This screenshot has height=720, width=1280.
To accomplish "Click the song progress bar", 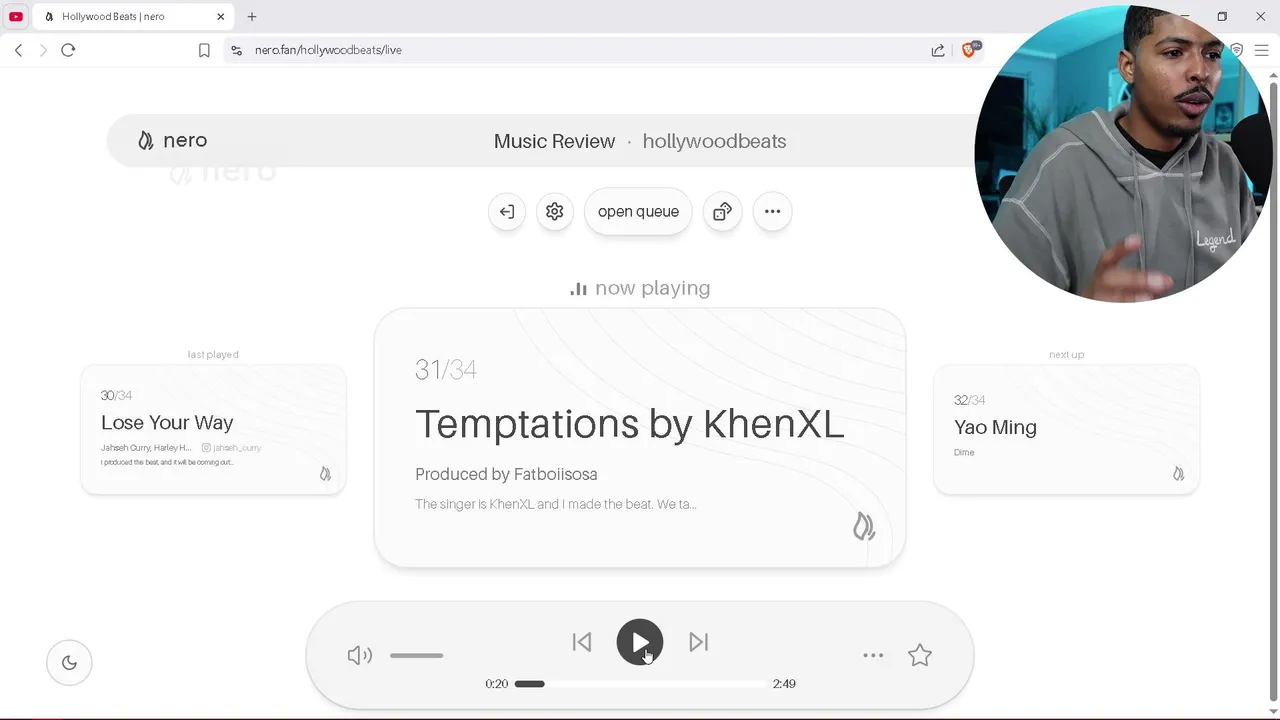I will point(640,684).
